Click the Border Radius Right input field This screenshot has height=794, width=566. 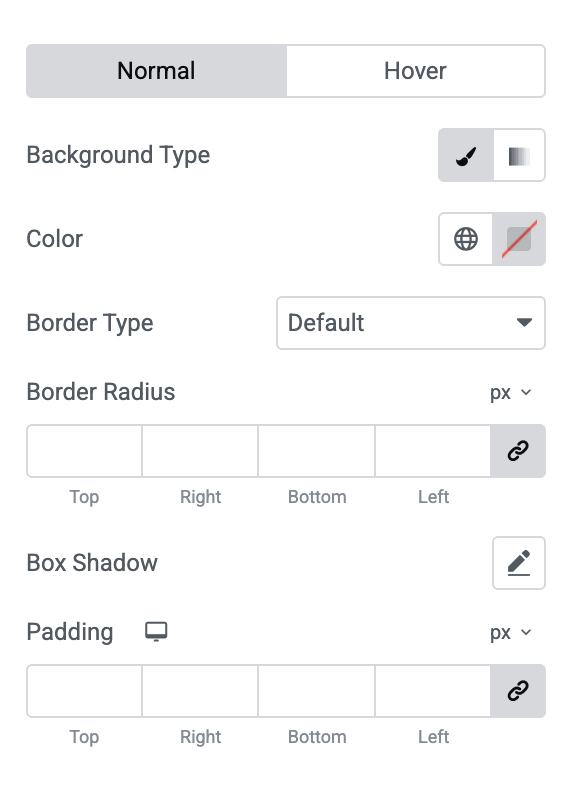(x=200, y=451)
